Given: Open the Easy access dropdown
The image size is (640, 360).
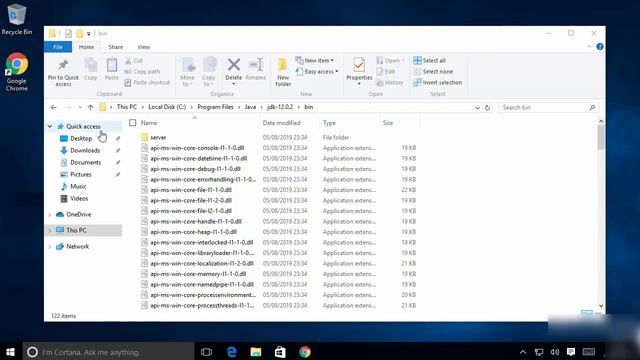Looking at the screenshot, I should [317, 71].
